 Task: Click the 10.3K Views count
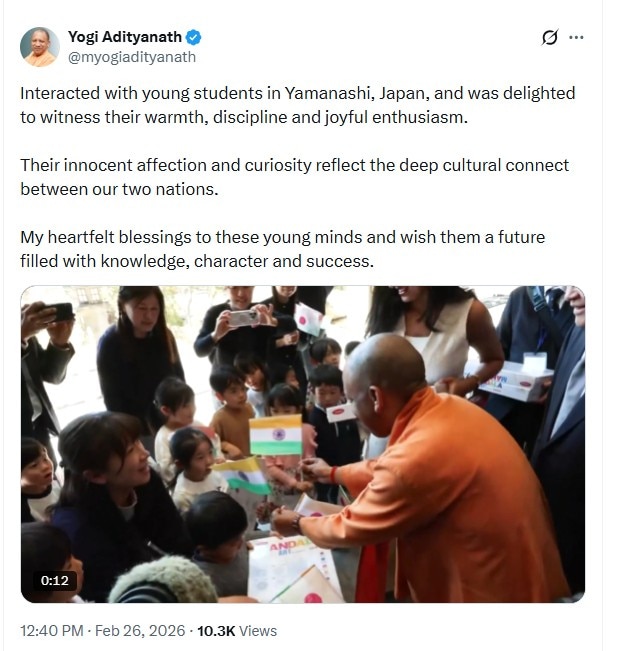point(237,631)
